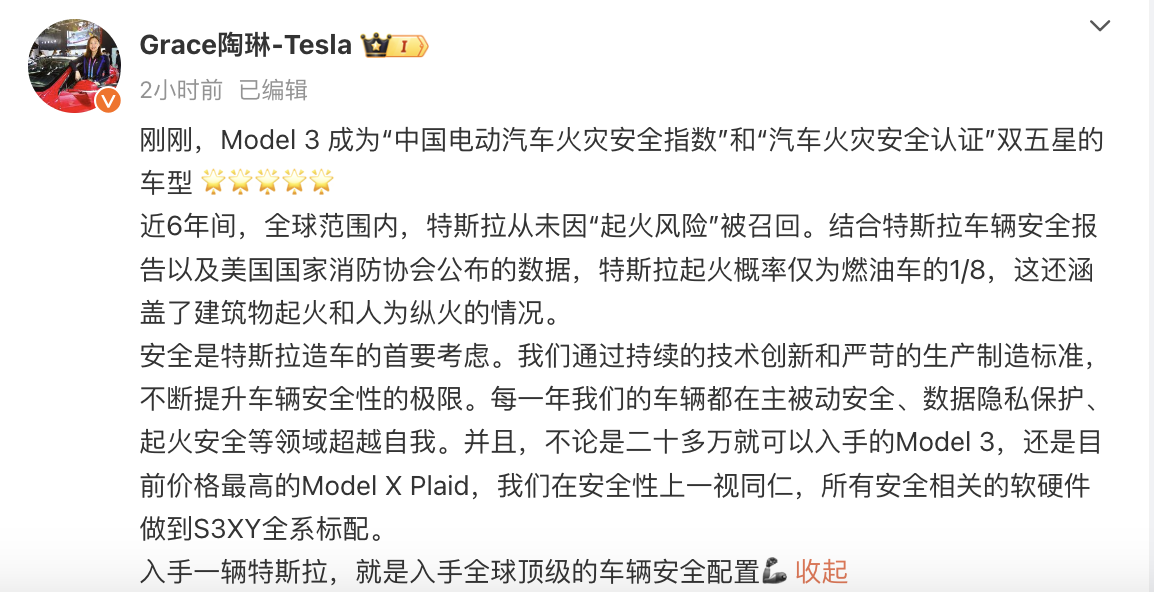Click the second star emoji in the row
Viewport: 1154px width, 592px height.
[240, 181]
